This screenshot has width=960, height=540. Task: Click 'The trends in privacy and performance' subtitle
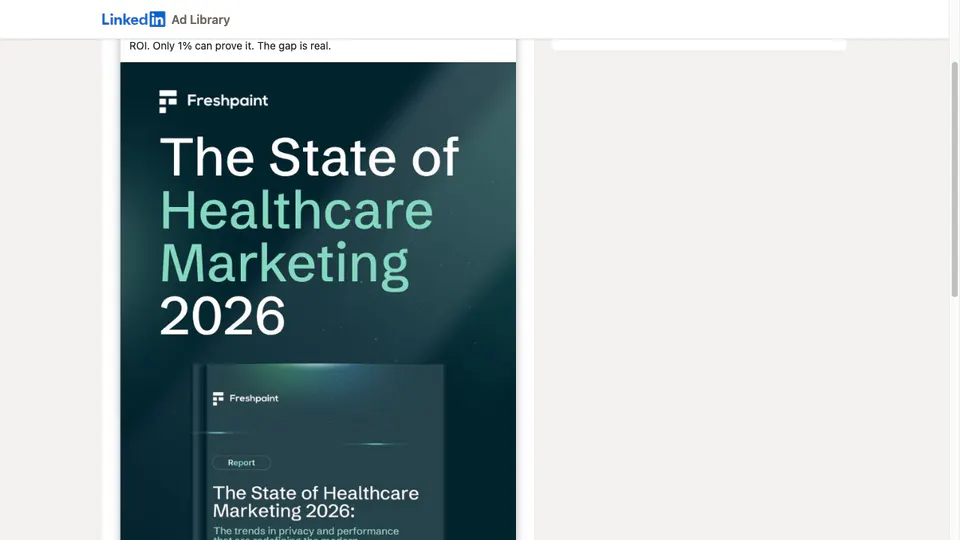[x=306, y=531]
